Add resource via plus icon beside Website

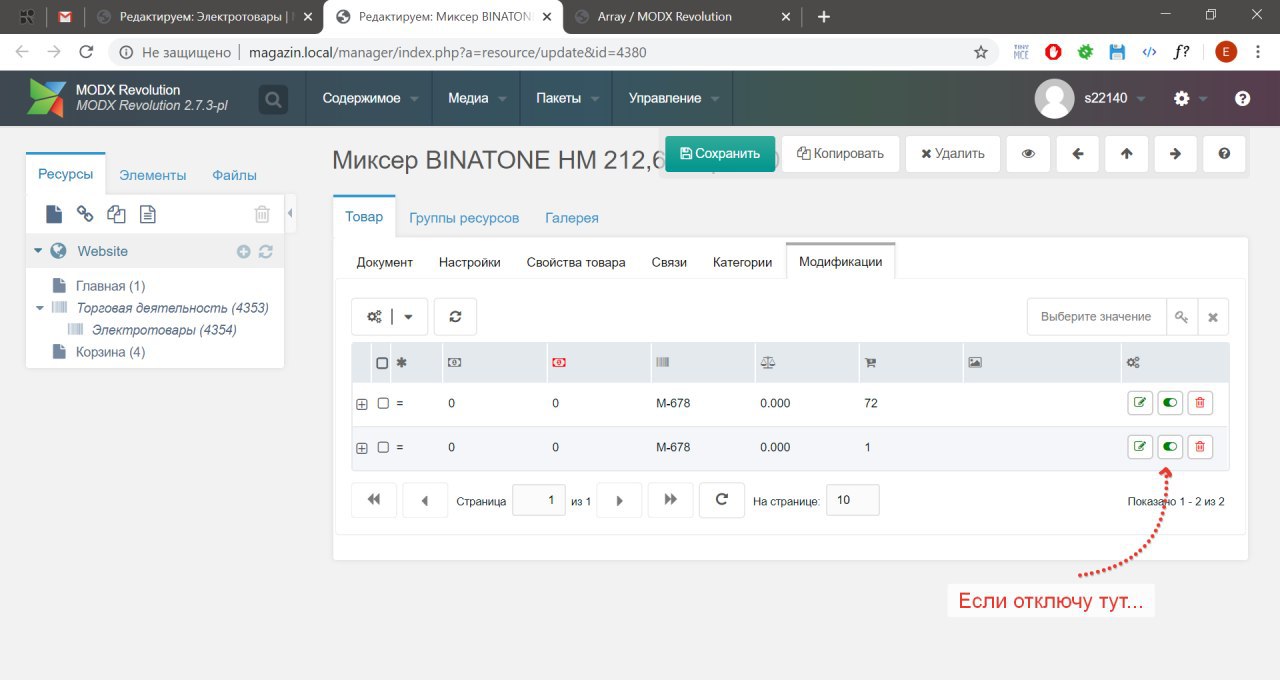click(243, 252)
